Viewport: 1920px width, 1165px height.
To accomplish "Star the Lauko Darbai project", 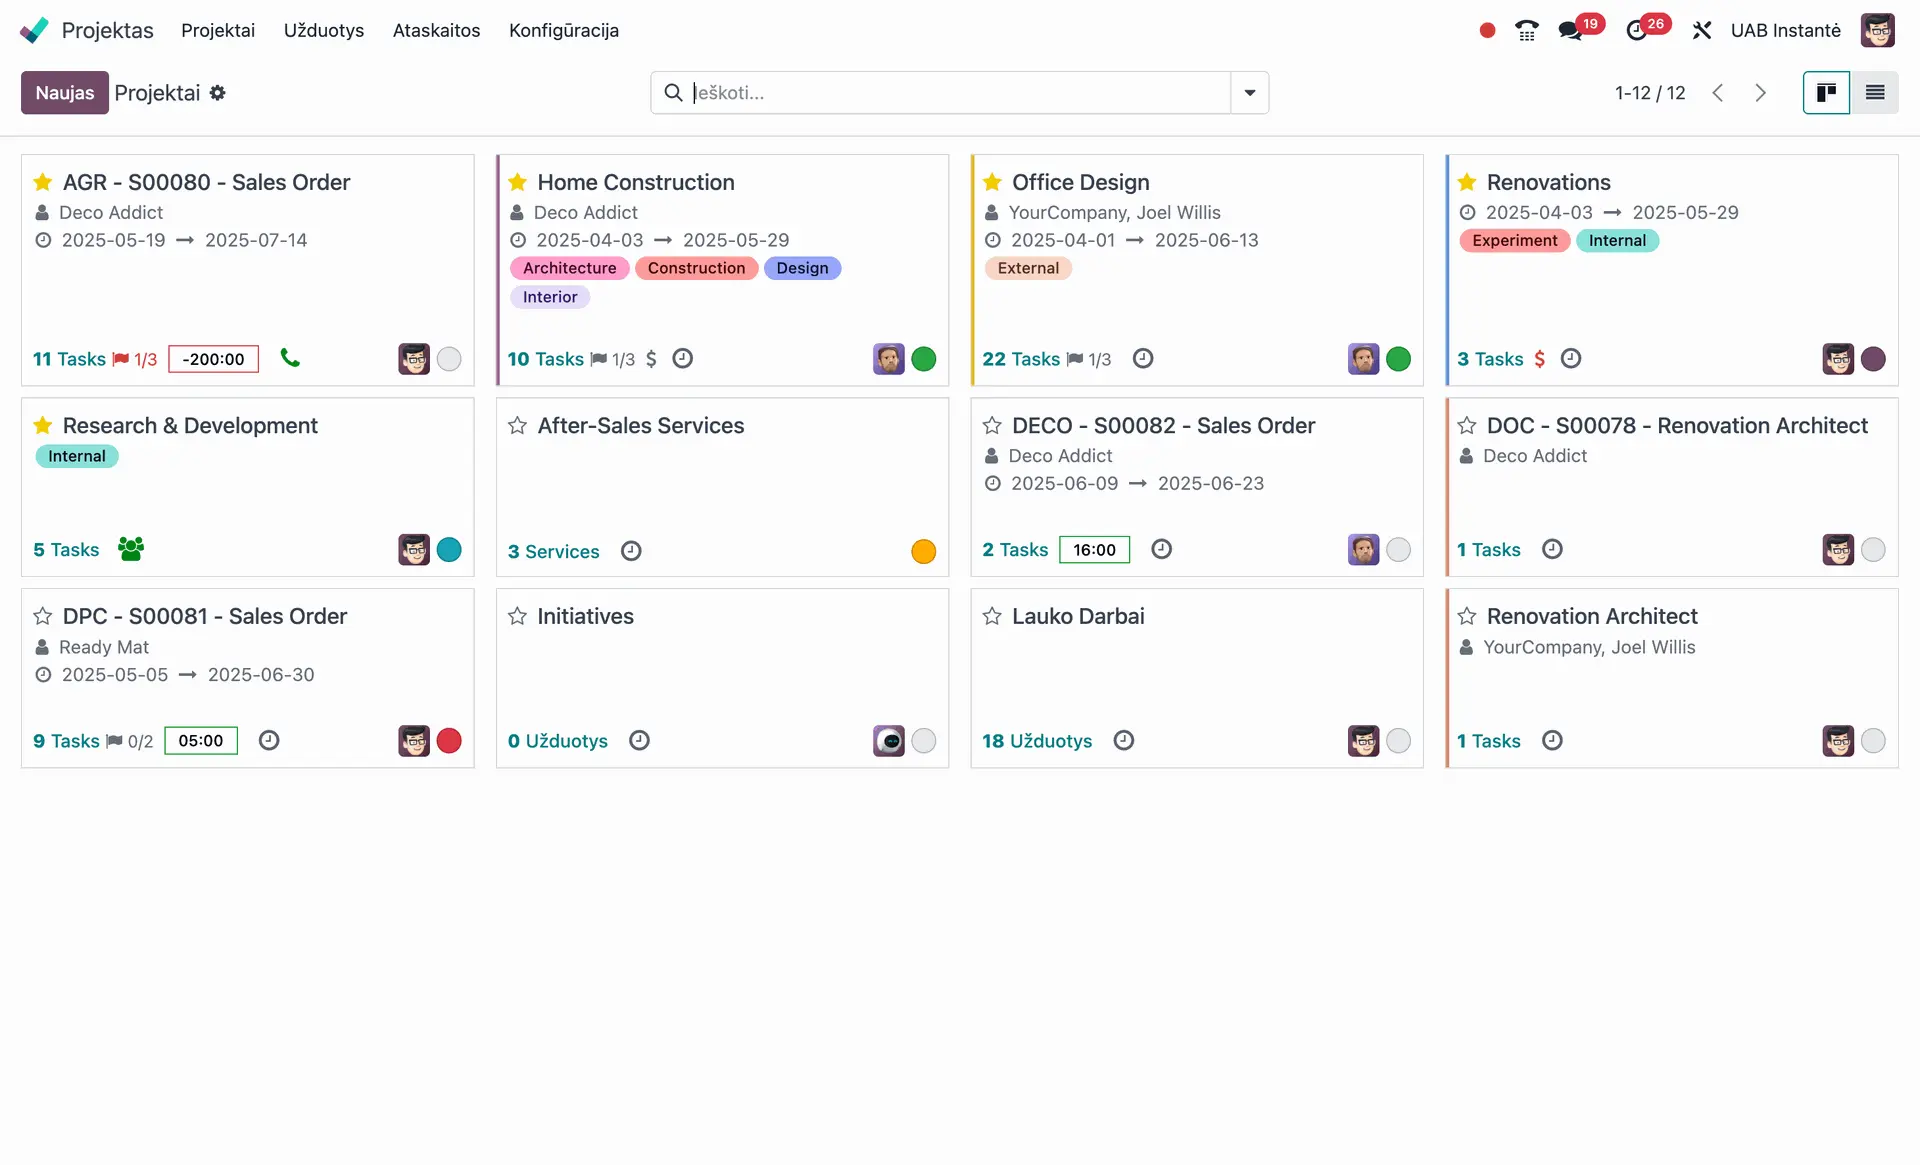I will tap(992, 617).
